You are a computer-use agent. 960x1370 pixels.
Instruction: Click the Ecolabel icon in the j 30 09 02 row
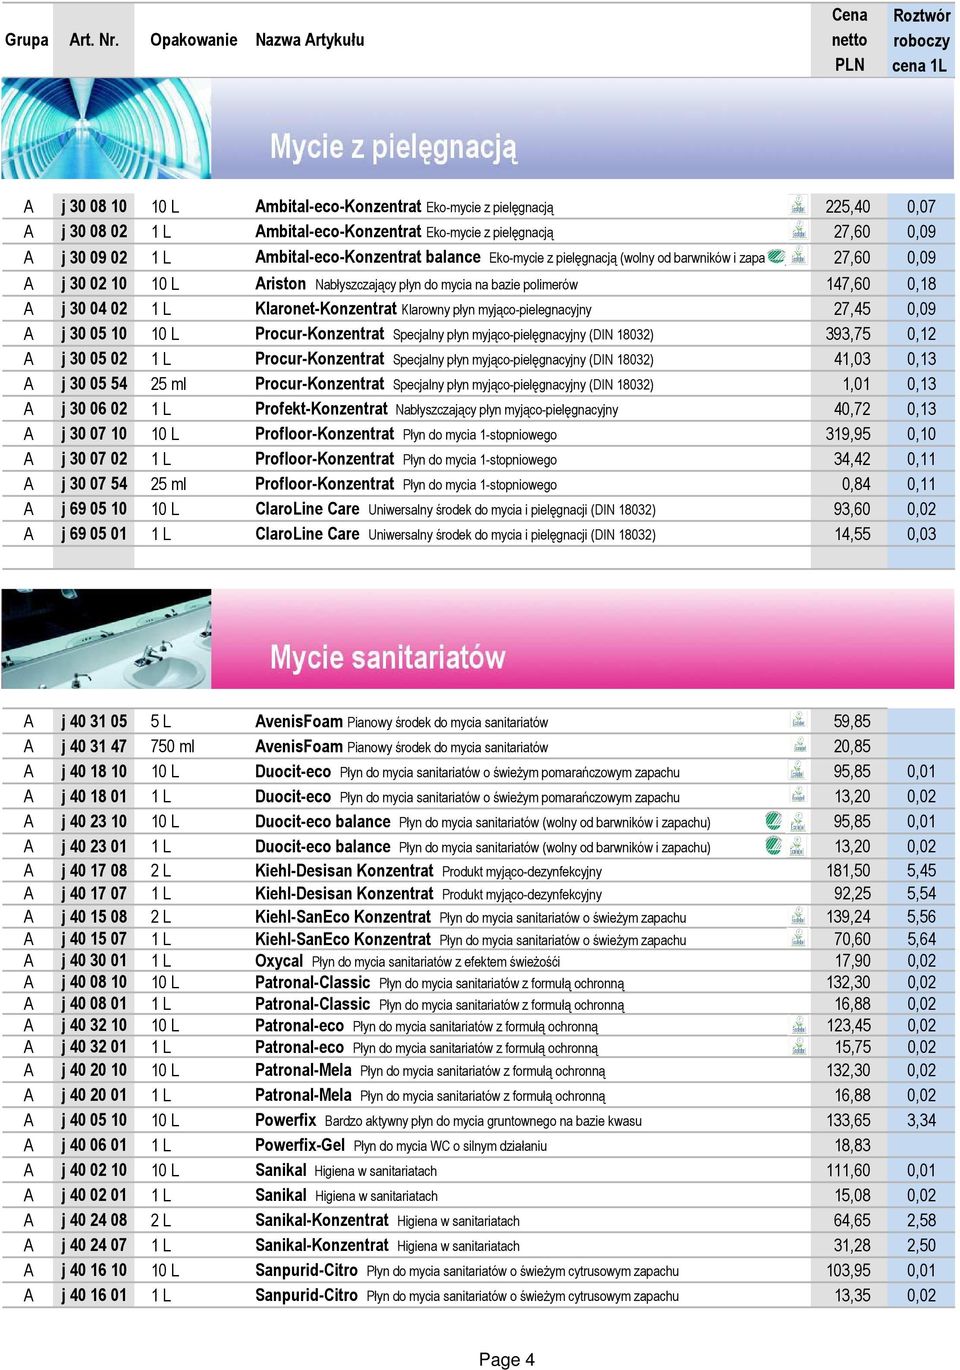click(x=798, y=256)
